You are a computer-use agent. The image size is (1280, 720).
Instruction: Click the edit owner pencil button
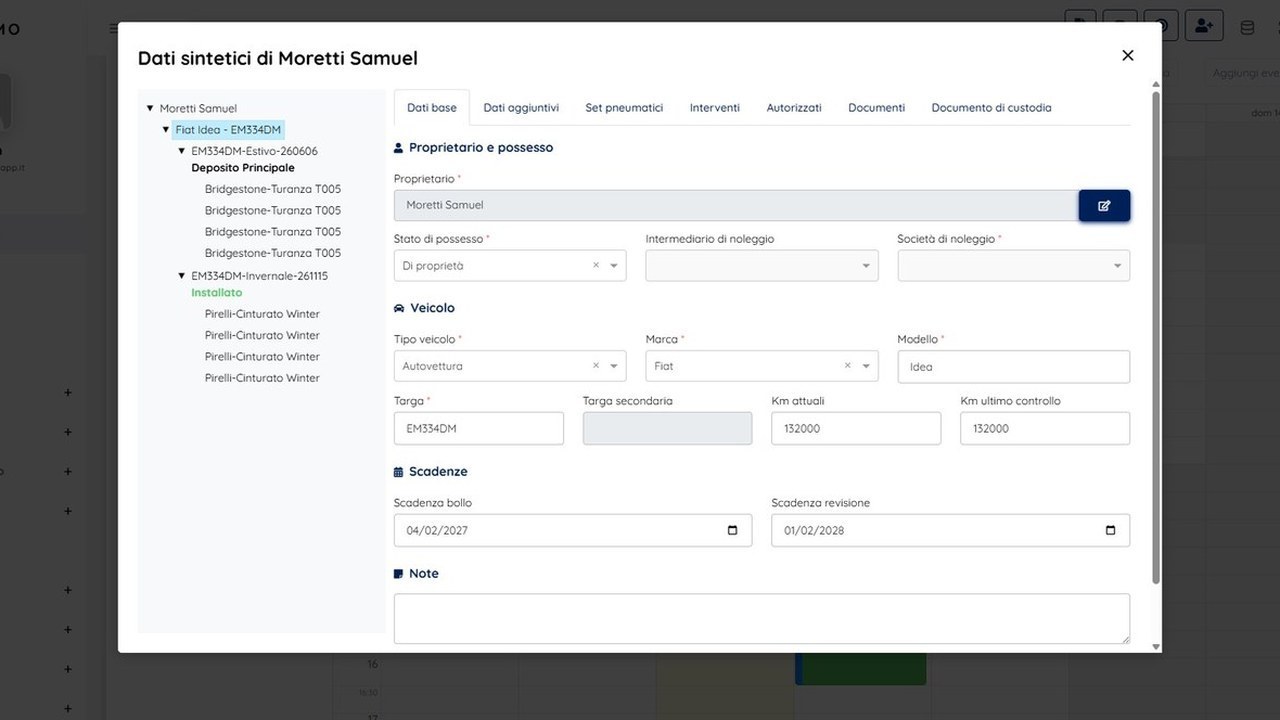pyautogui.click(x=1104, y=205)
